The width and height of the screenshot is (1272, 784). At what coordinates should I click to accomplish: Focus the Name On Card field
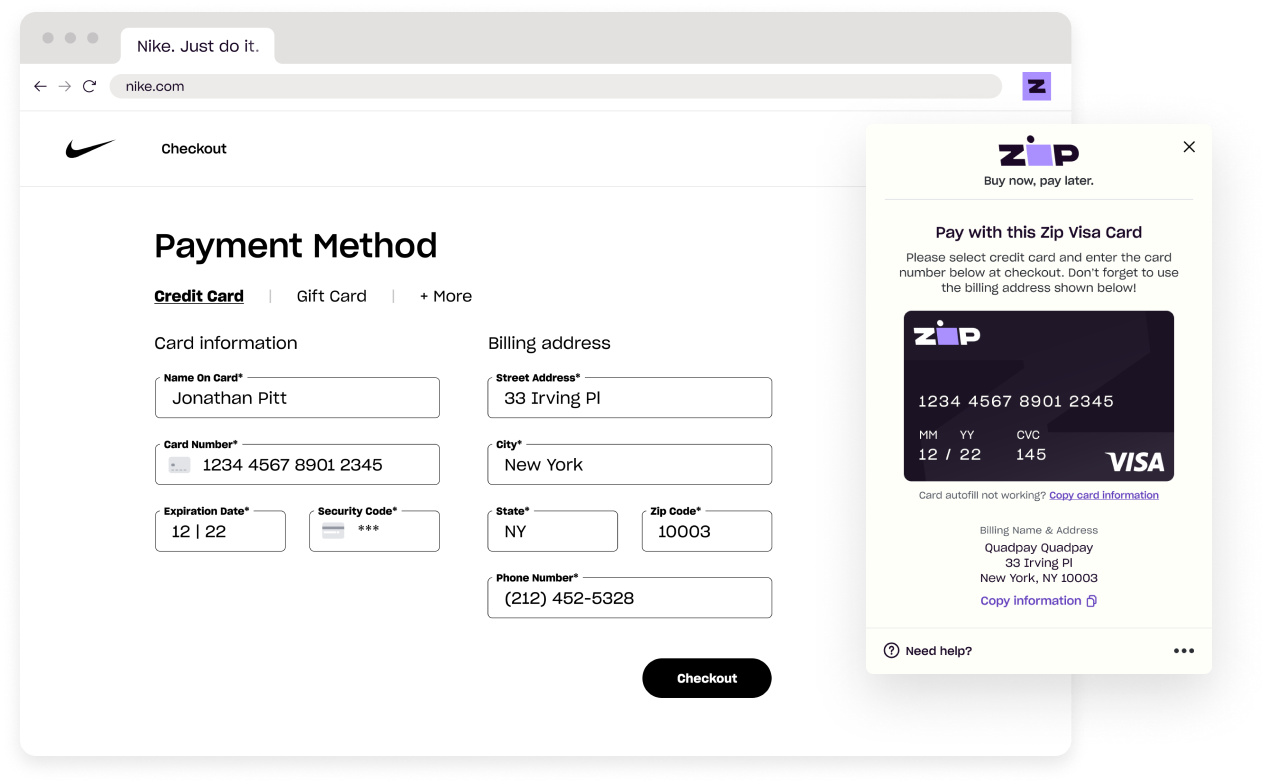297,398
